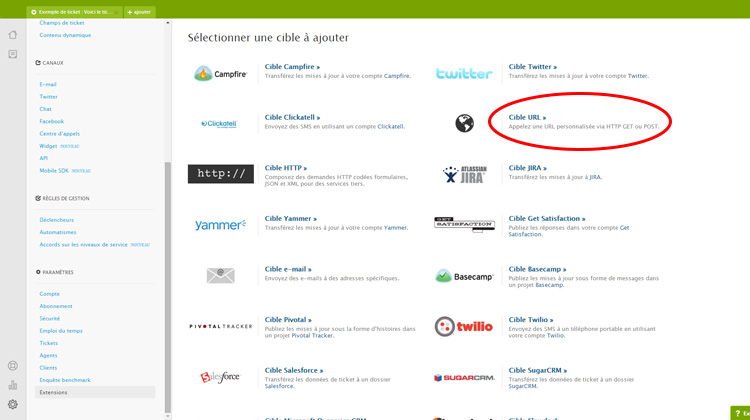
Task: Click the green help button at bottom right
Action: point(740,413)
